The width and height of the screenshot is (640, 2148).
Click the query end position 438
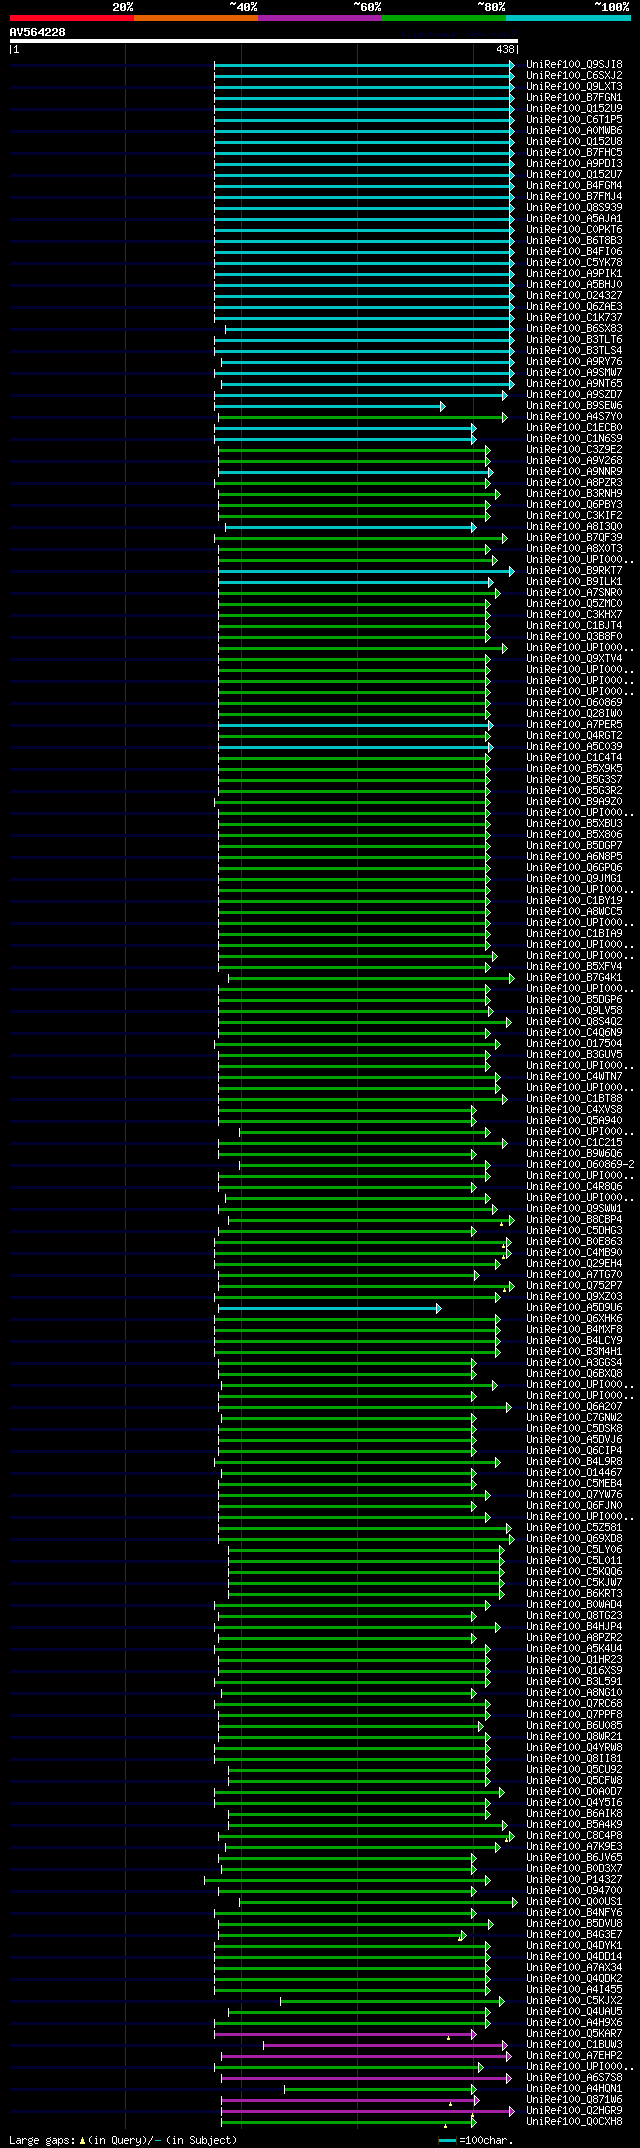point(505,49)
